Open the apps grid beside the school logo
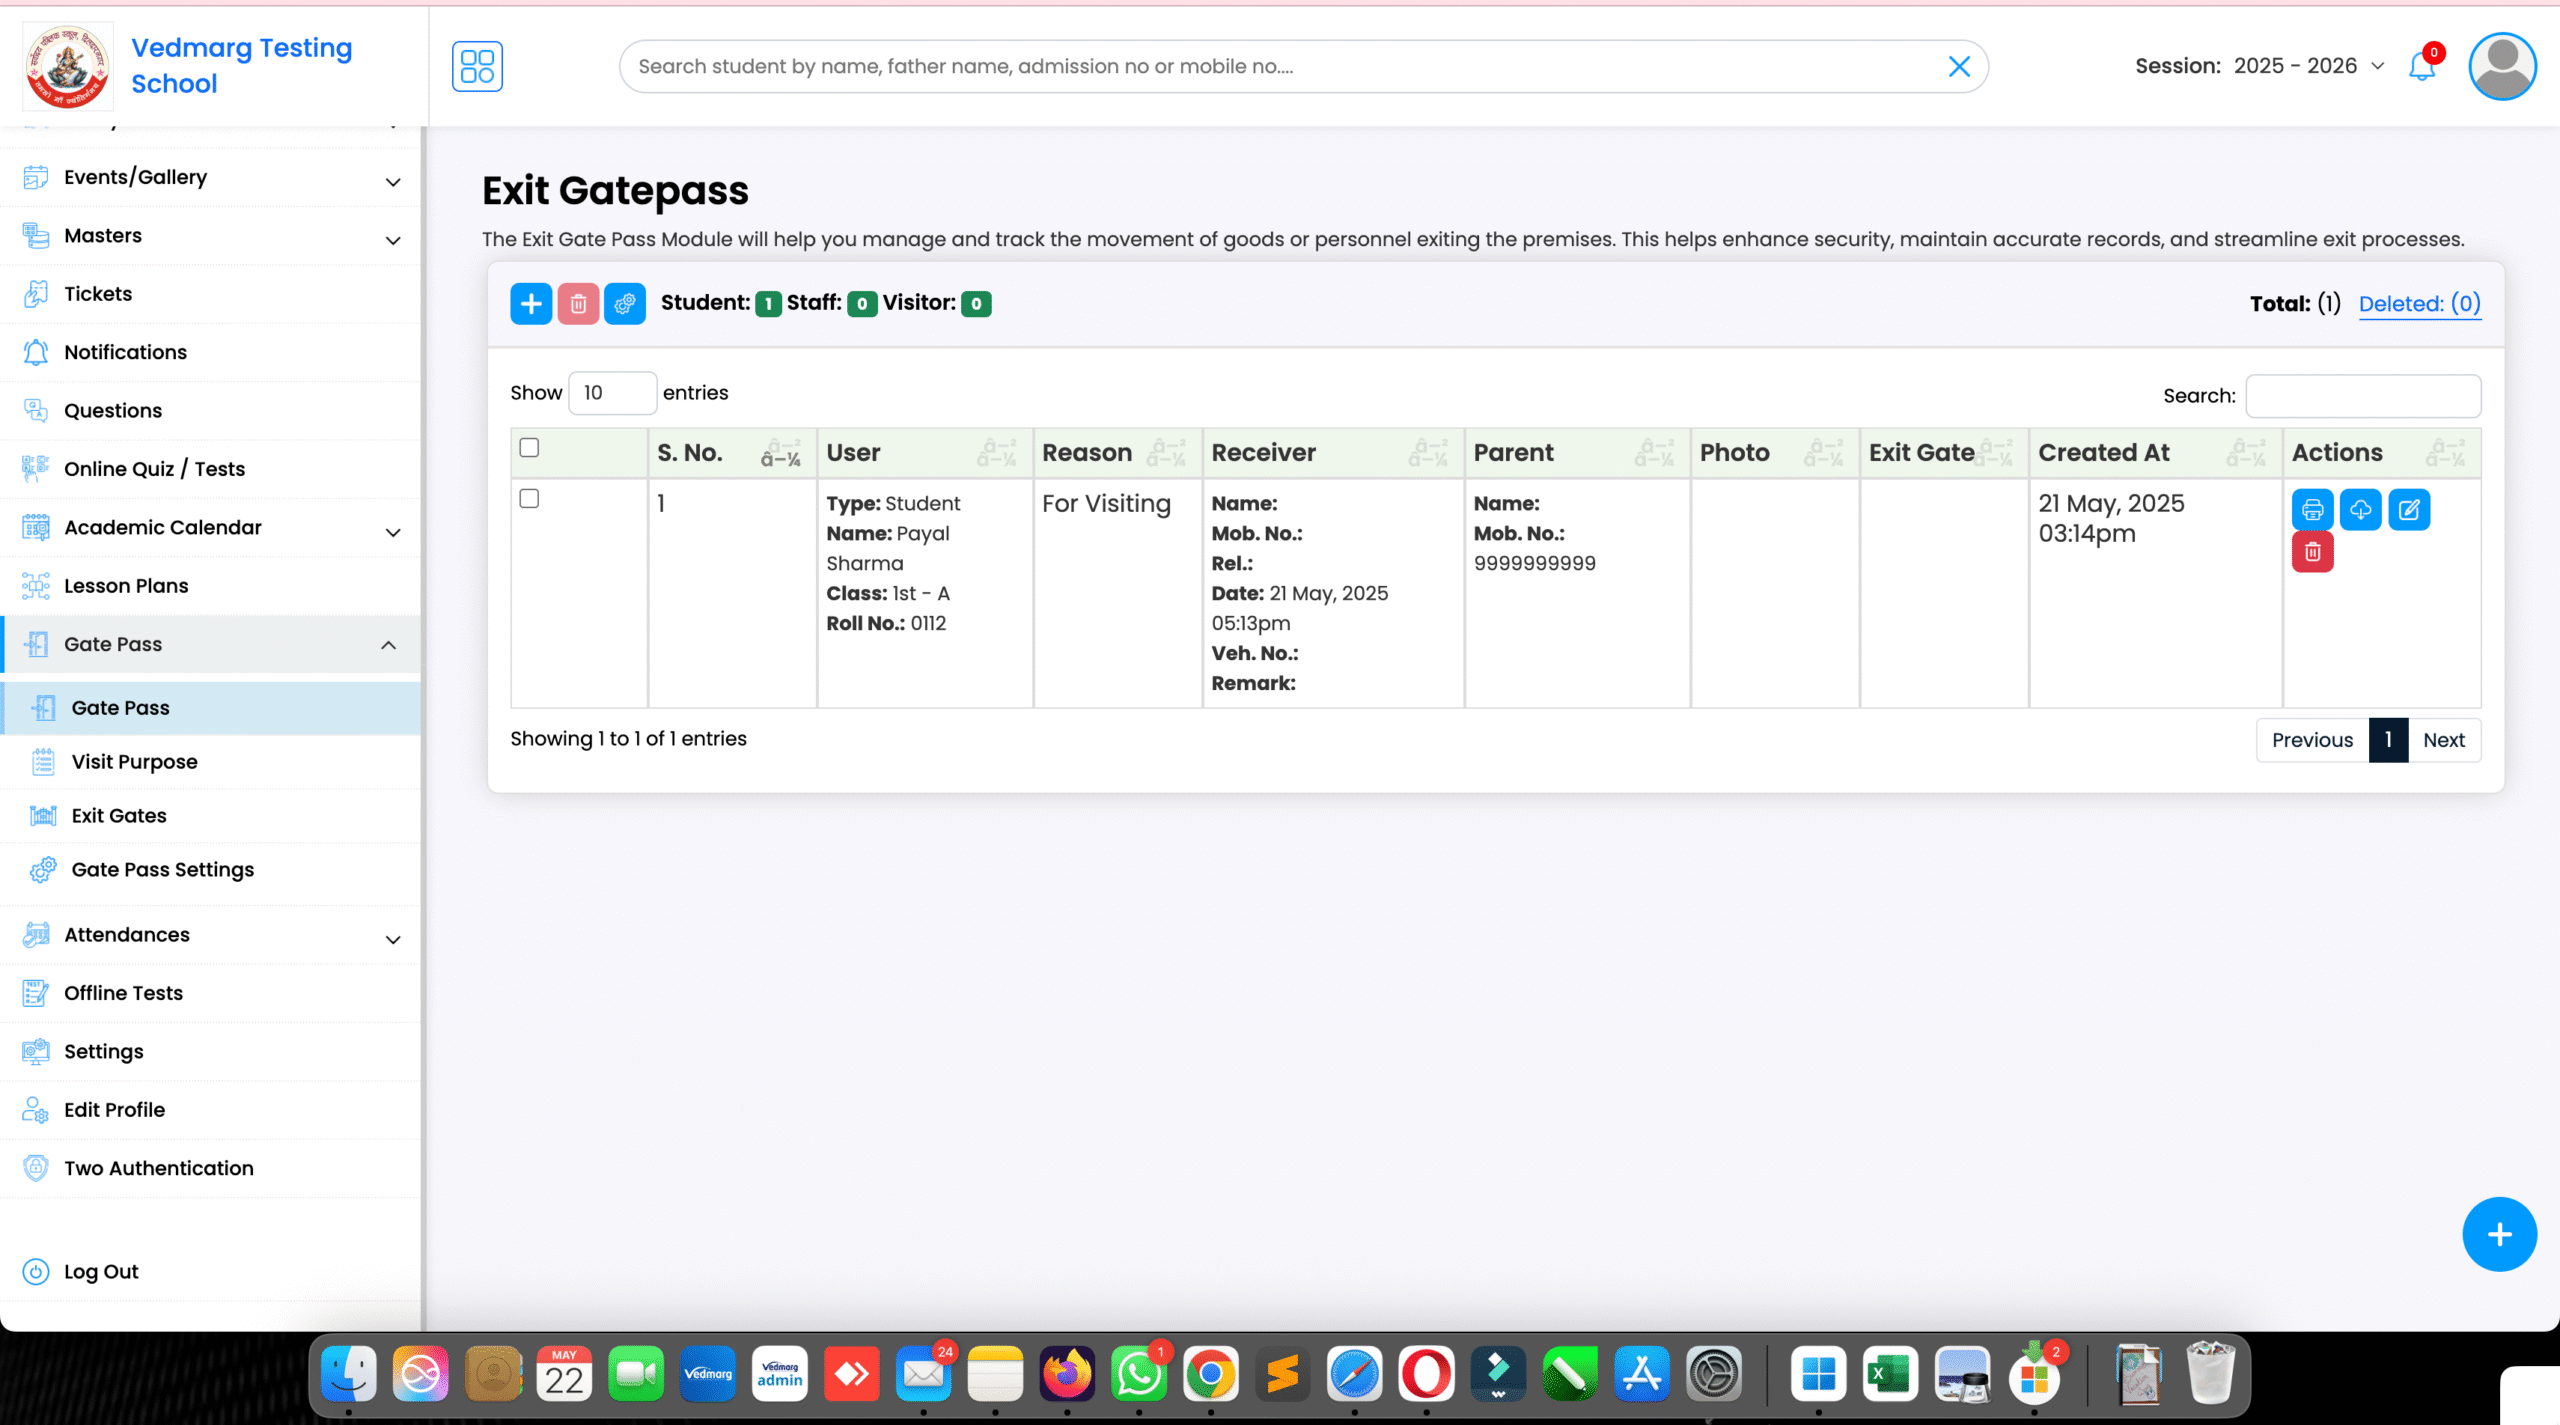Image resolution: width=2560 pixels, height=1425 pixels. point(478,66)
